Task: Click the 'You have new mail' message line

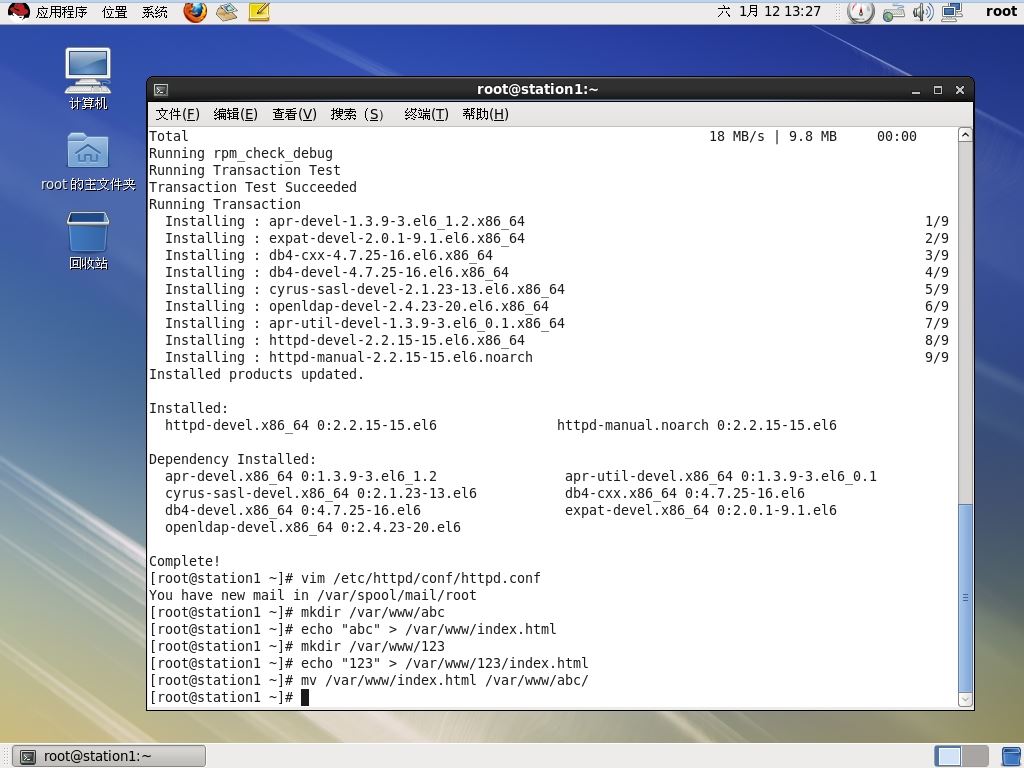Action: [x=313, y=596]
